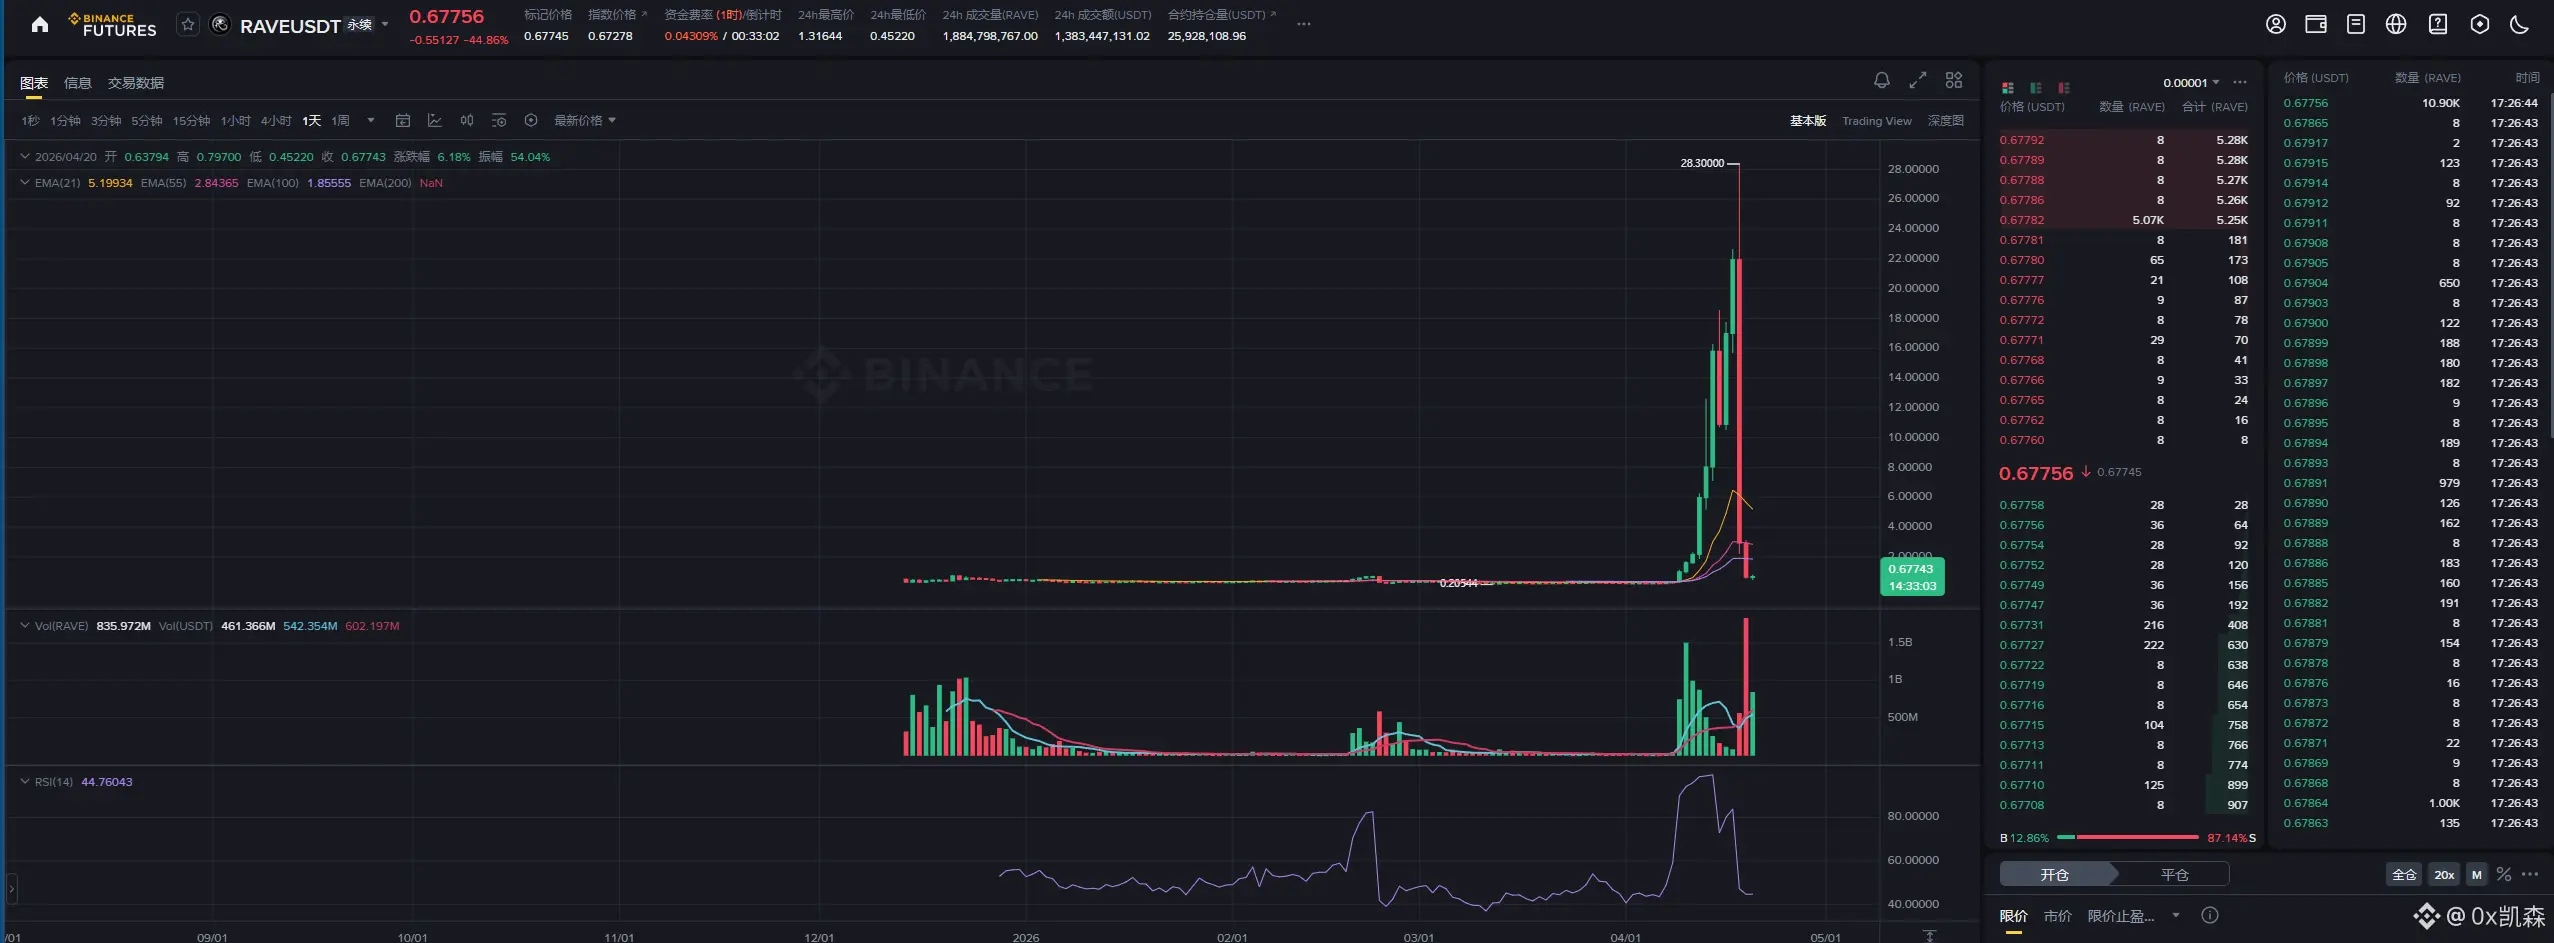Image resolution: width=2554 pixels, height=943 pixels.
Task: Open price alerts bell icon
Action: point(1882,80)
